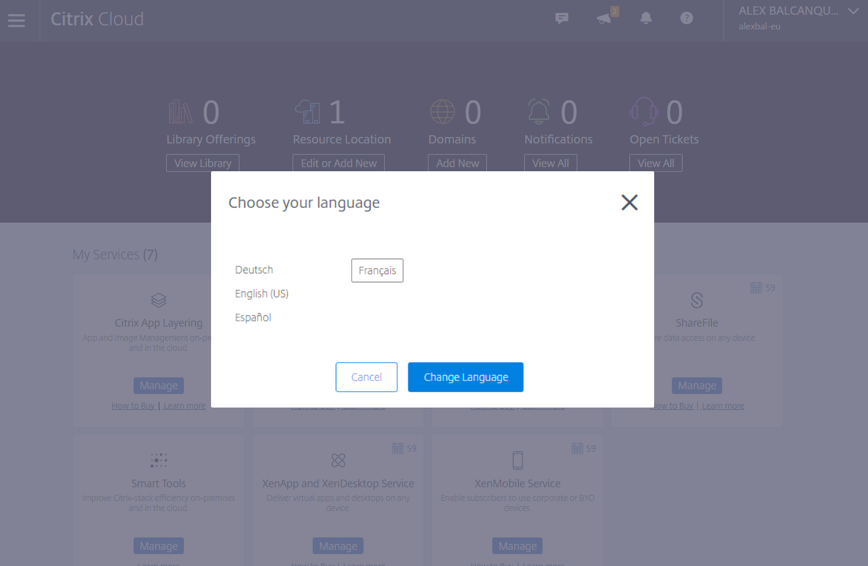Click the View Library button

[x=203, y=163]
